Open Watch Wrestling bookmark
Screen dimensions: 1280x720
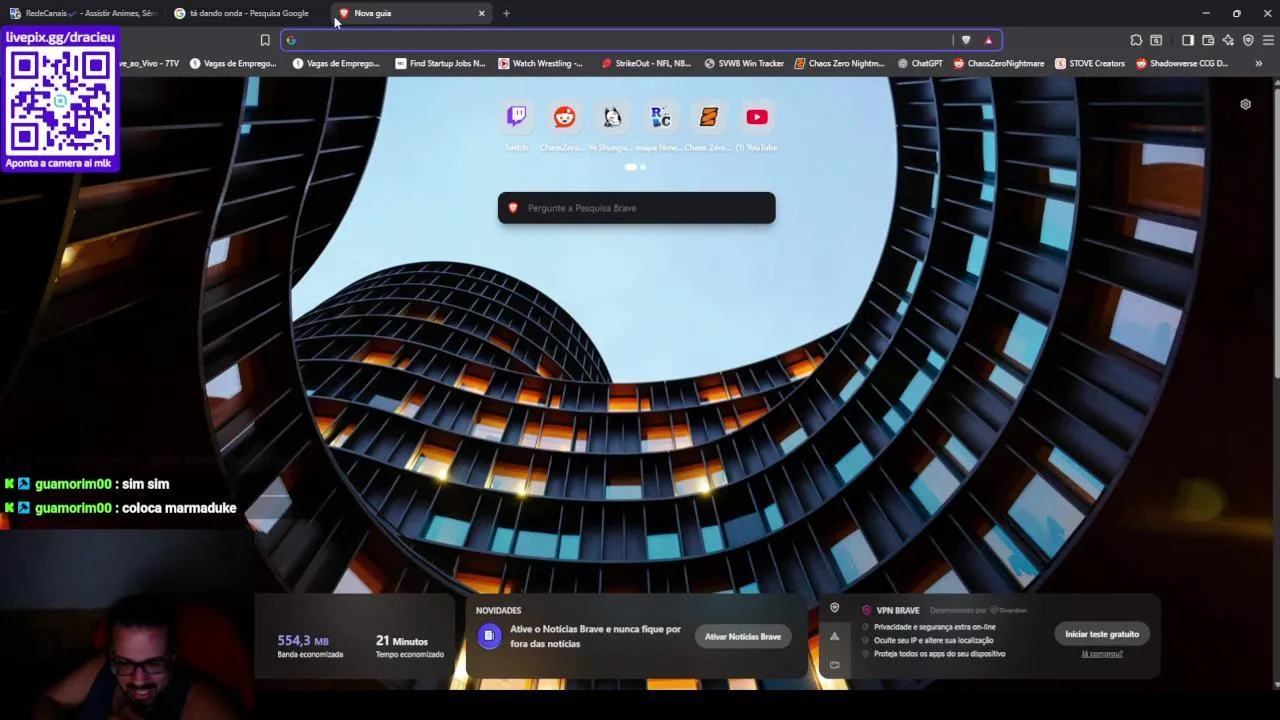[x=540, y=63]
